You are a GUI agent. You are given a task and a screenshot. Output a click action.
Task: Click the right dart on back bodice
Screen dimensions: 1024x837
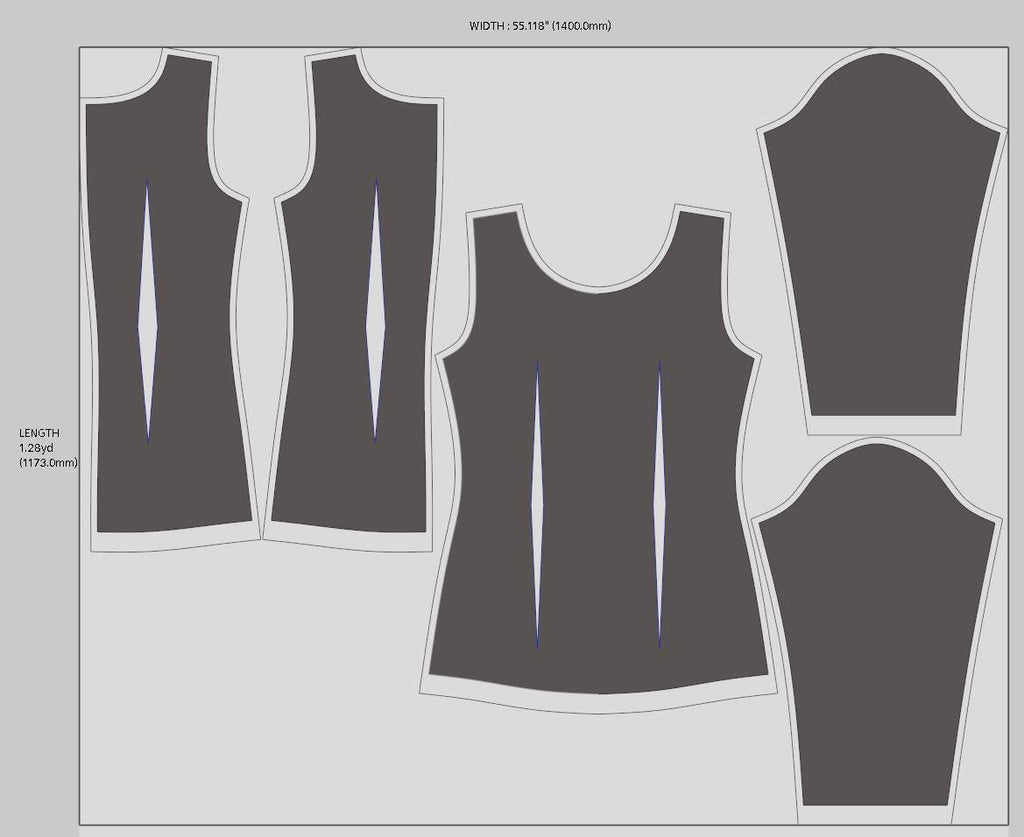660,505
